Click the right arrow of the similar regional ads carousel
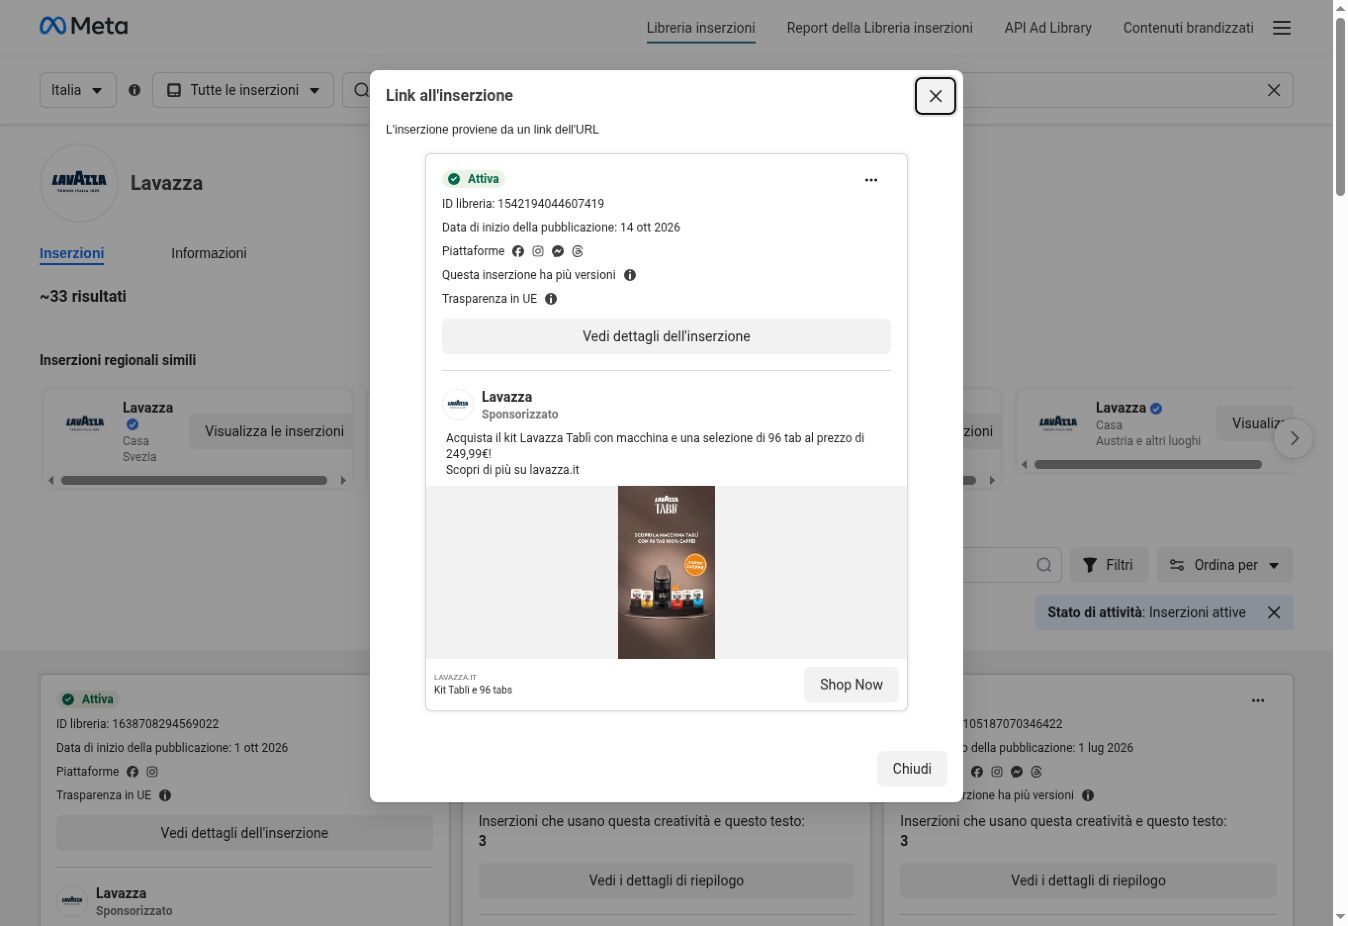Viewport: 1348px width, 926px height. tap(1293, 438)
